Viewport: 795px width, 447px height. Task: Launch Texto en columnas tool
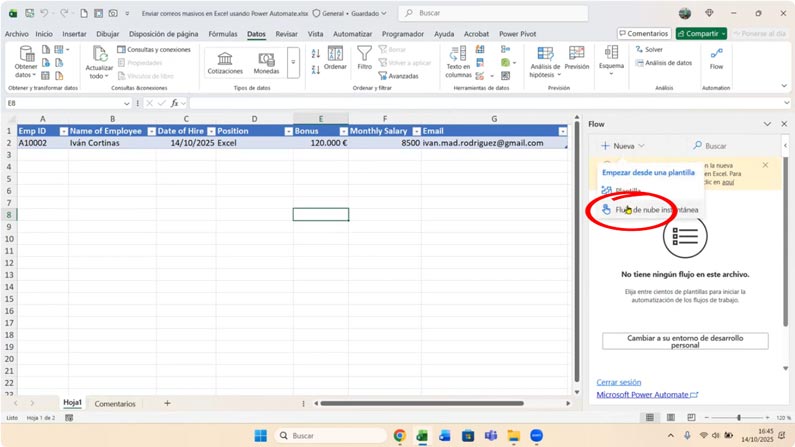coord(458,62)
